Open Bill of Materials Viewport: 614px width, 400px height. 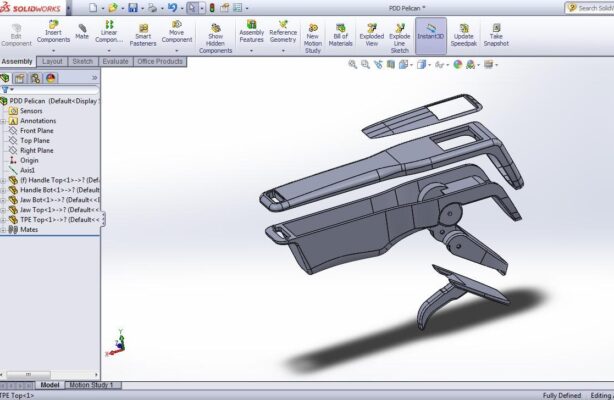click(341, 33)
